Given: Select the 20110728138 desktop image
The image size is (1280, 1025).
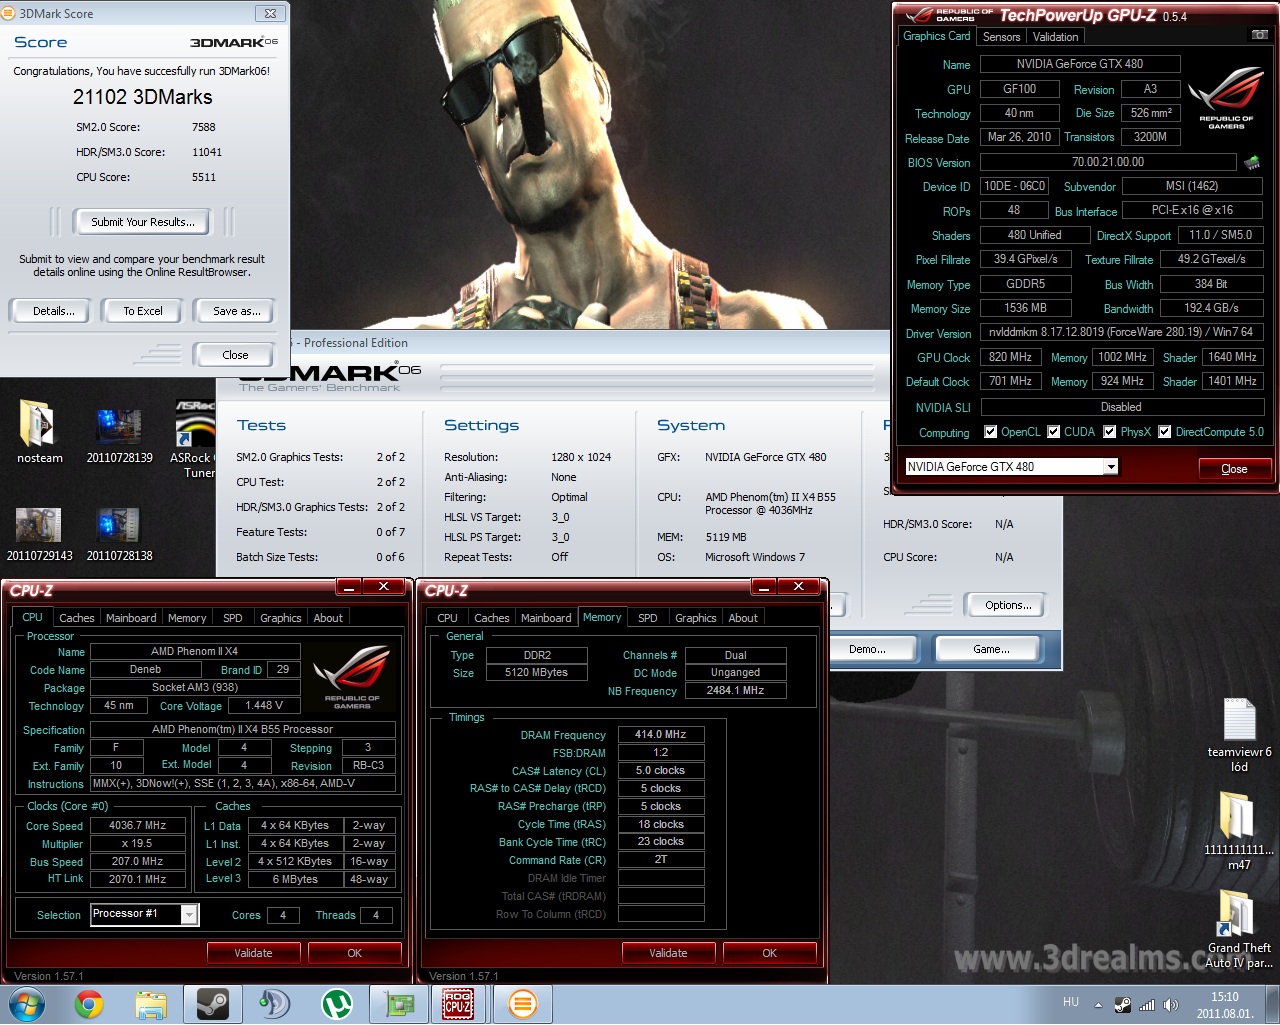Looking at the screenshot, I should point(119,534).
